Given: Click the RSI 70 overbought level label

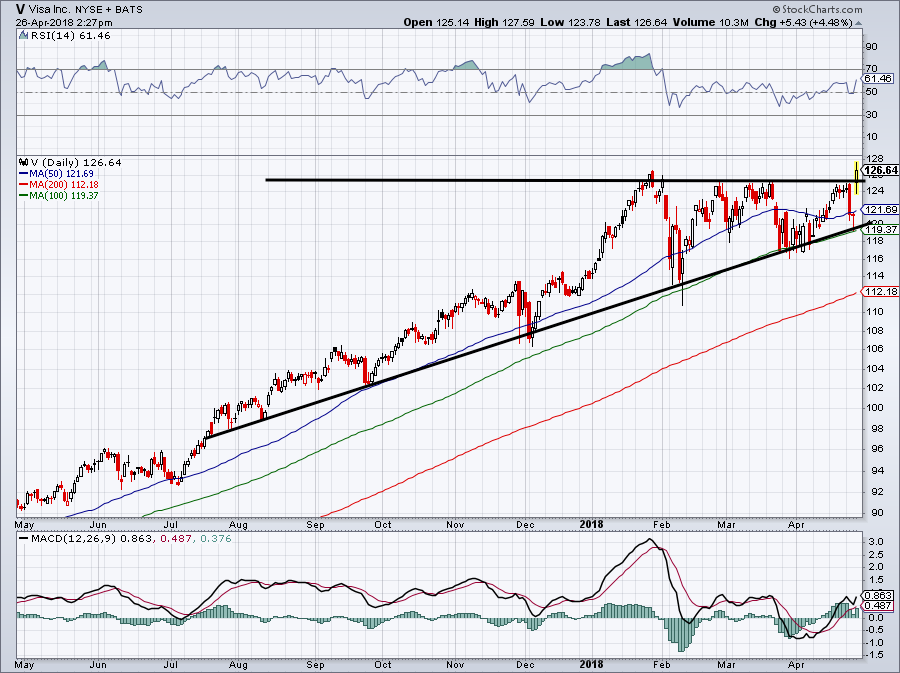Looking at the screenshot, I should (871, 69).
